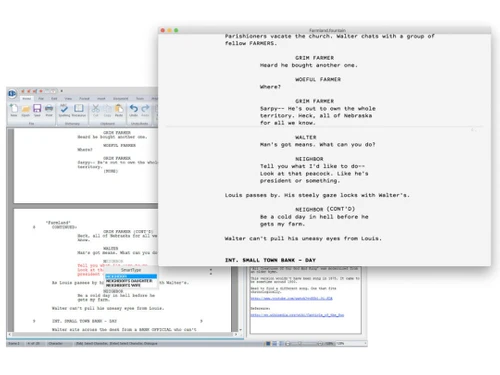
Task: Click the NEIGHBOR (CONT'D) line in the Fountain window
Action: coord(325,209)
